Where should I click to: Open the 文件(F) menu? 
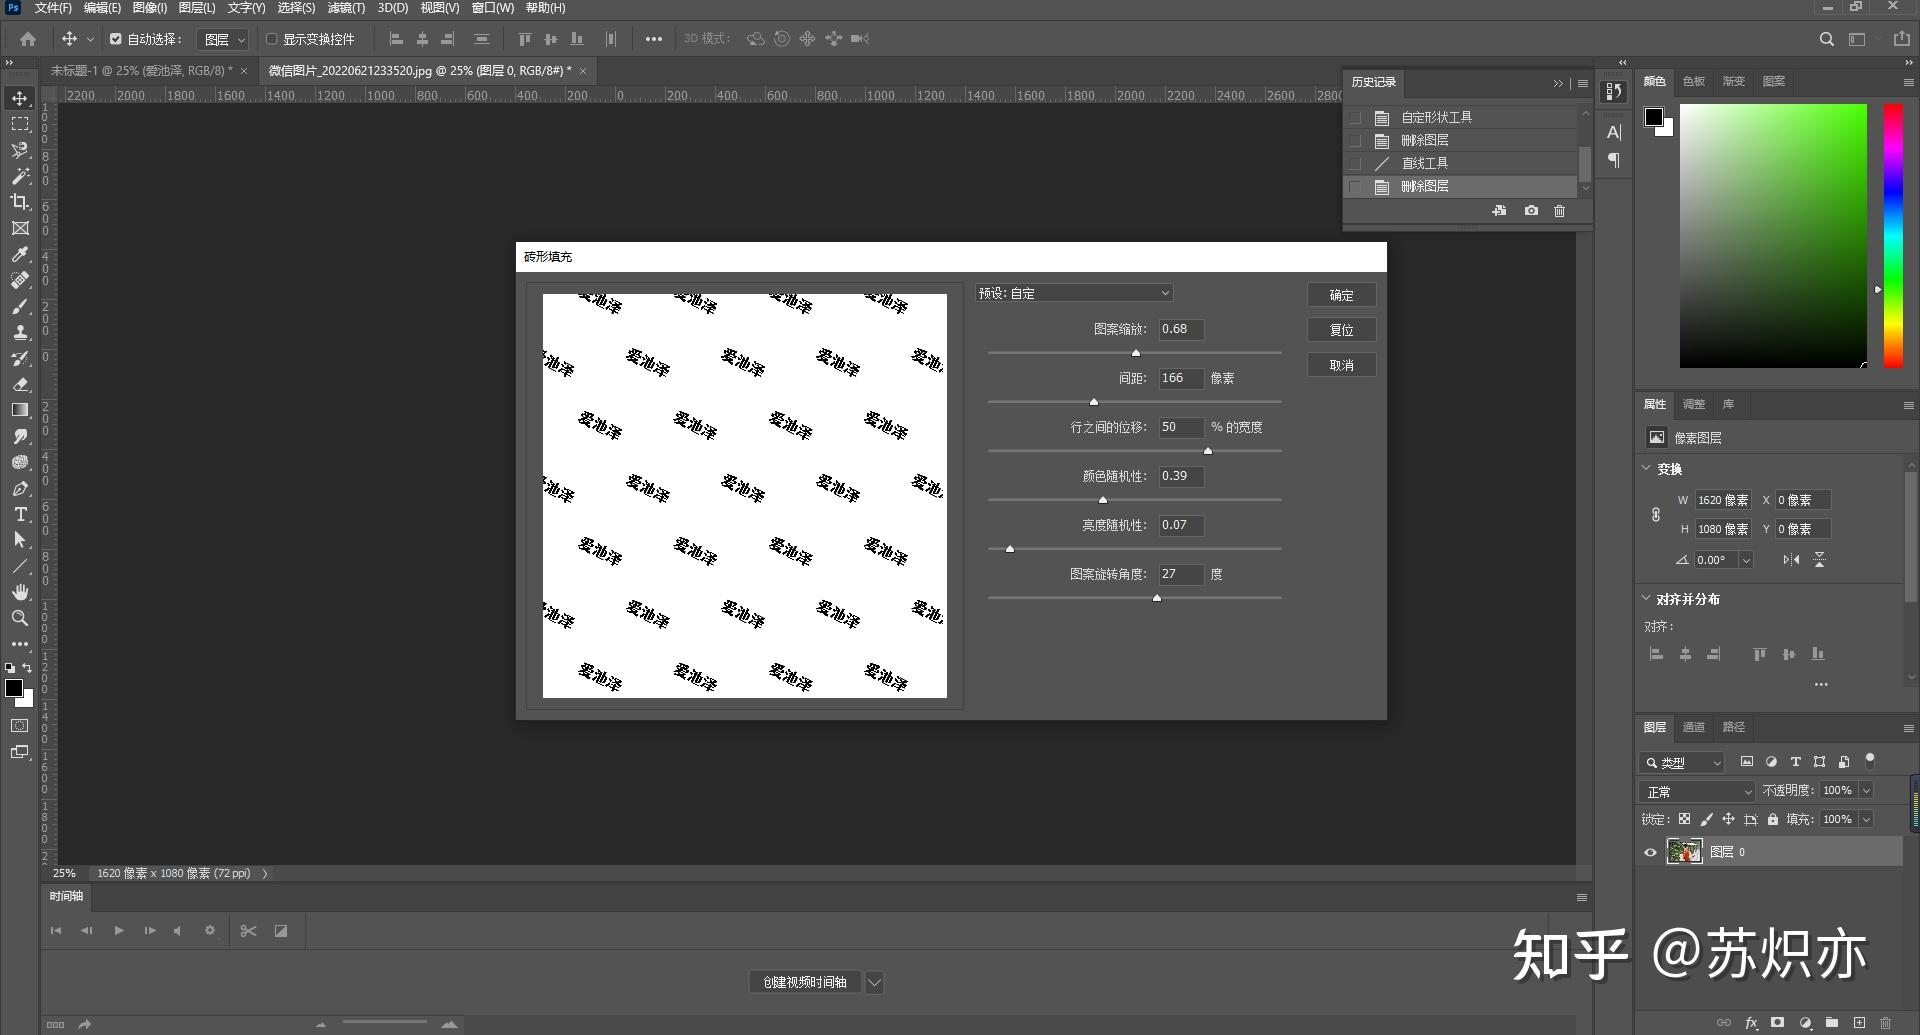pos(53,8)
